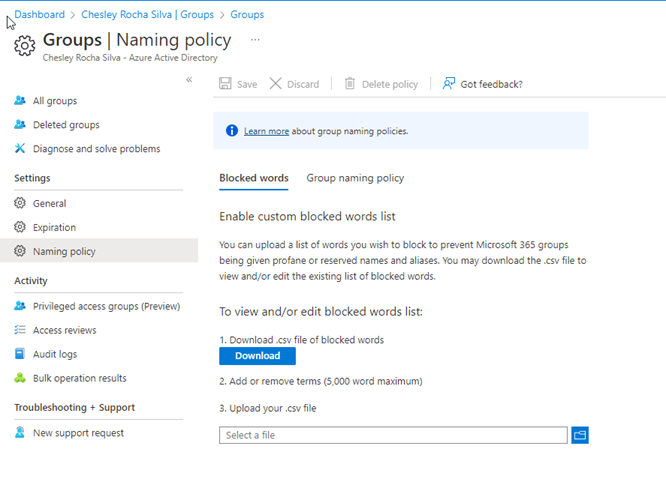Collapse the sidebar with double chevron

[189, 80]
